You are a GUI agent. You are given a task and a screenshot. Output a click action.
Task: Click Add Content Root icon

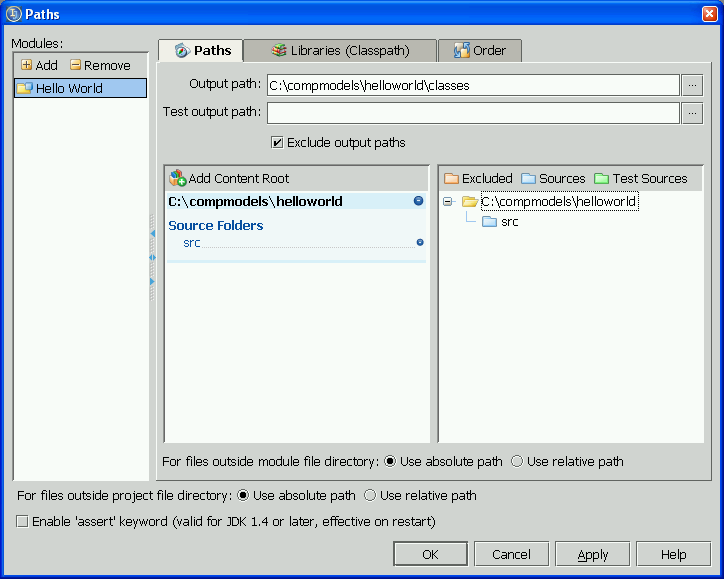pyautogui.click(x=178, y=178)
